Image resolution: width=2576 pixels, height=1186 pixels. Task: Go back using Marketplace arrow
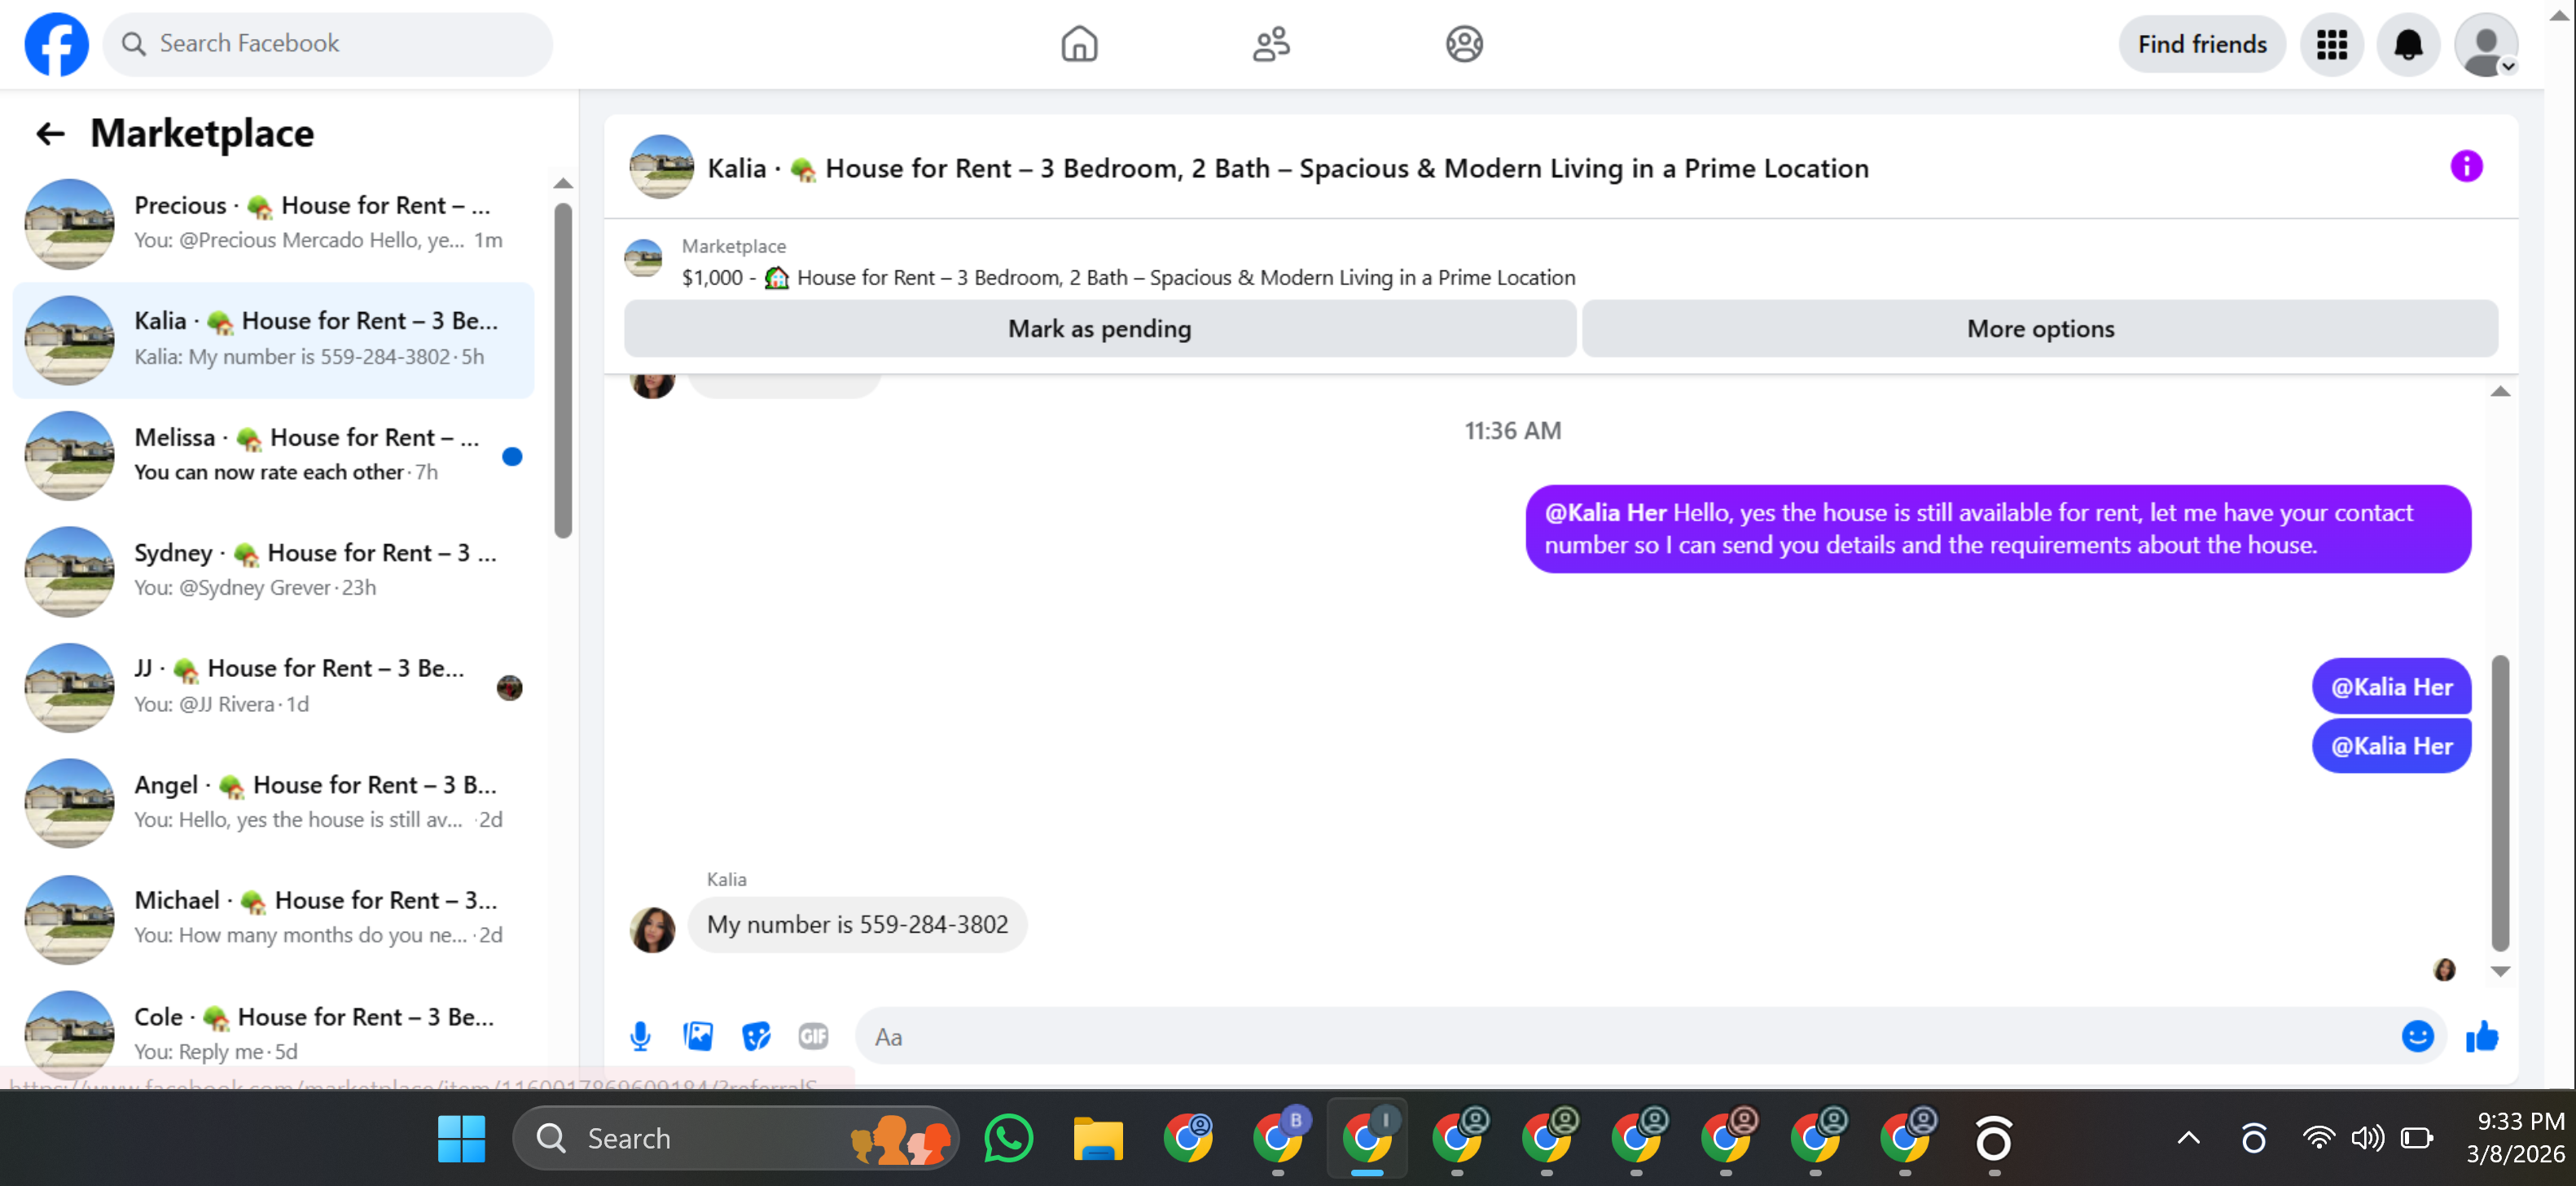coord(50,133)
